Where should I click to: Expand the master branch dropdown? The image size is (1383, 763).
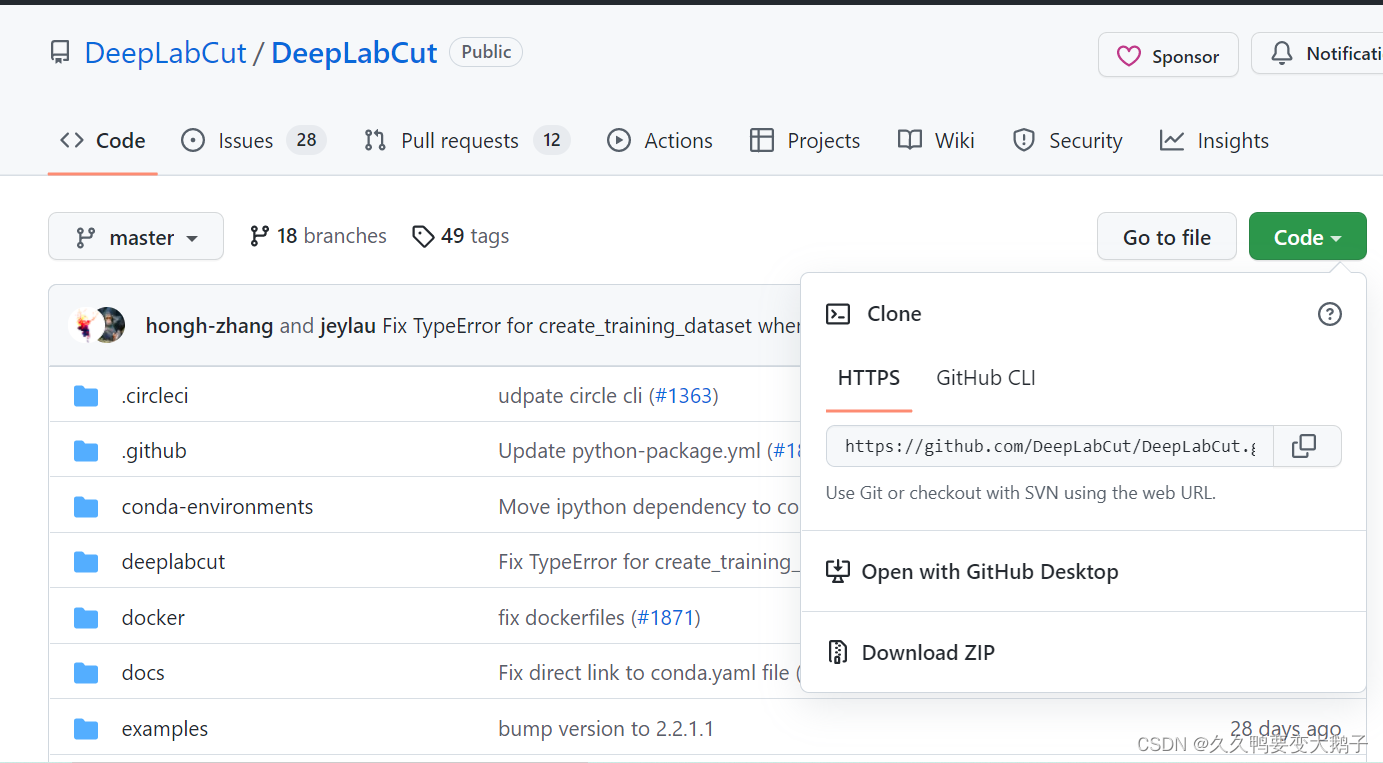click(x=136, y=237)
